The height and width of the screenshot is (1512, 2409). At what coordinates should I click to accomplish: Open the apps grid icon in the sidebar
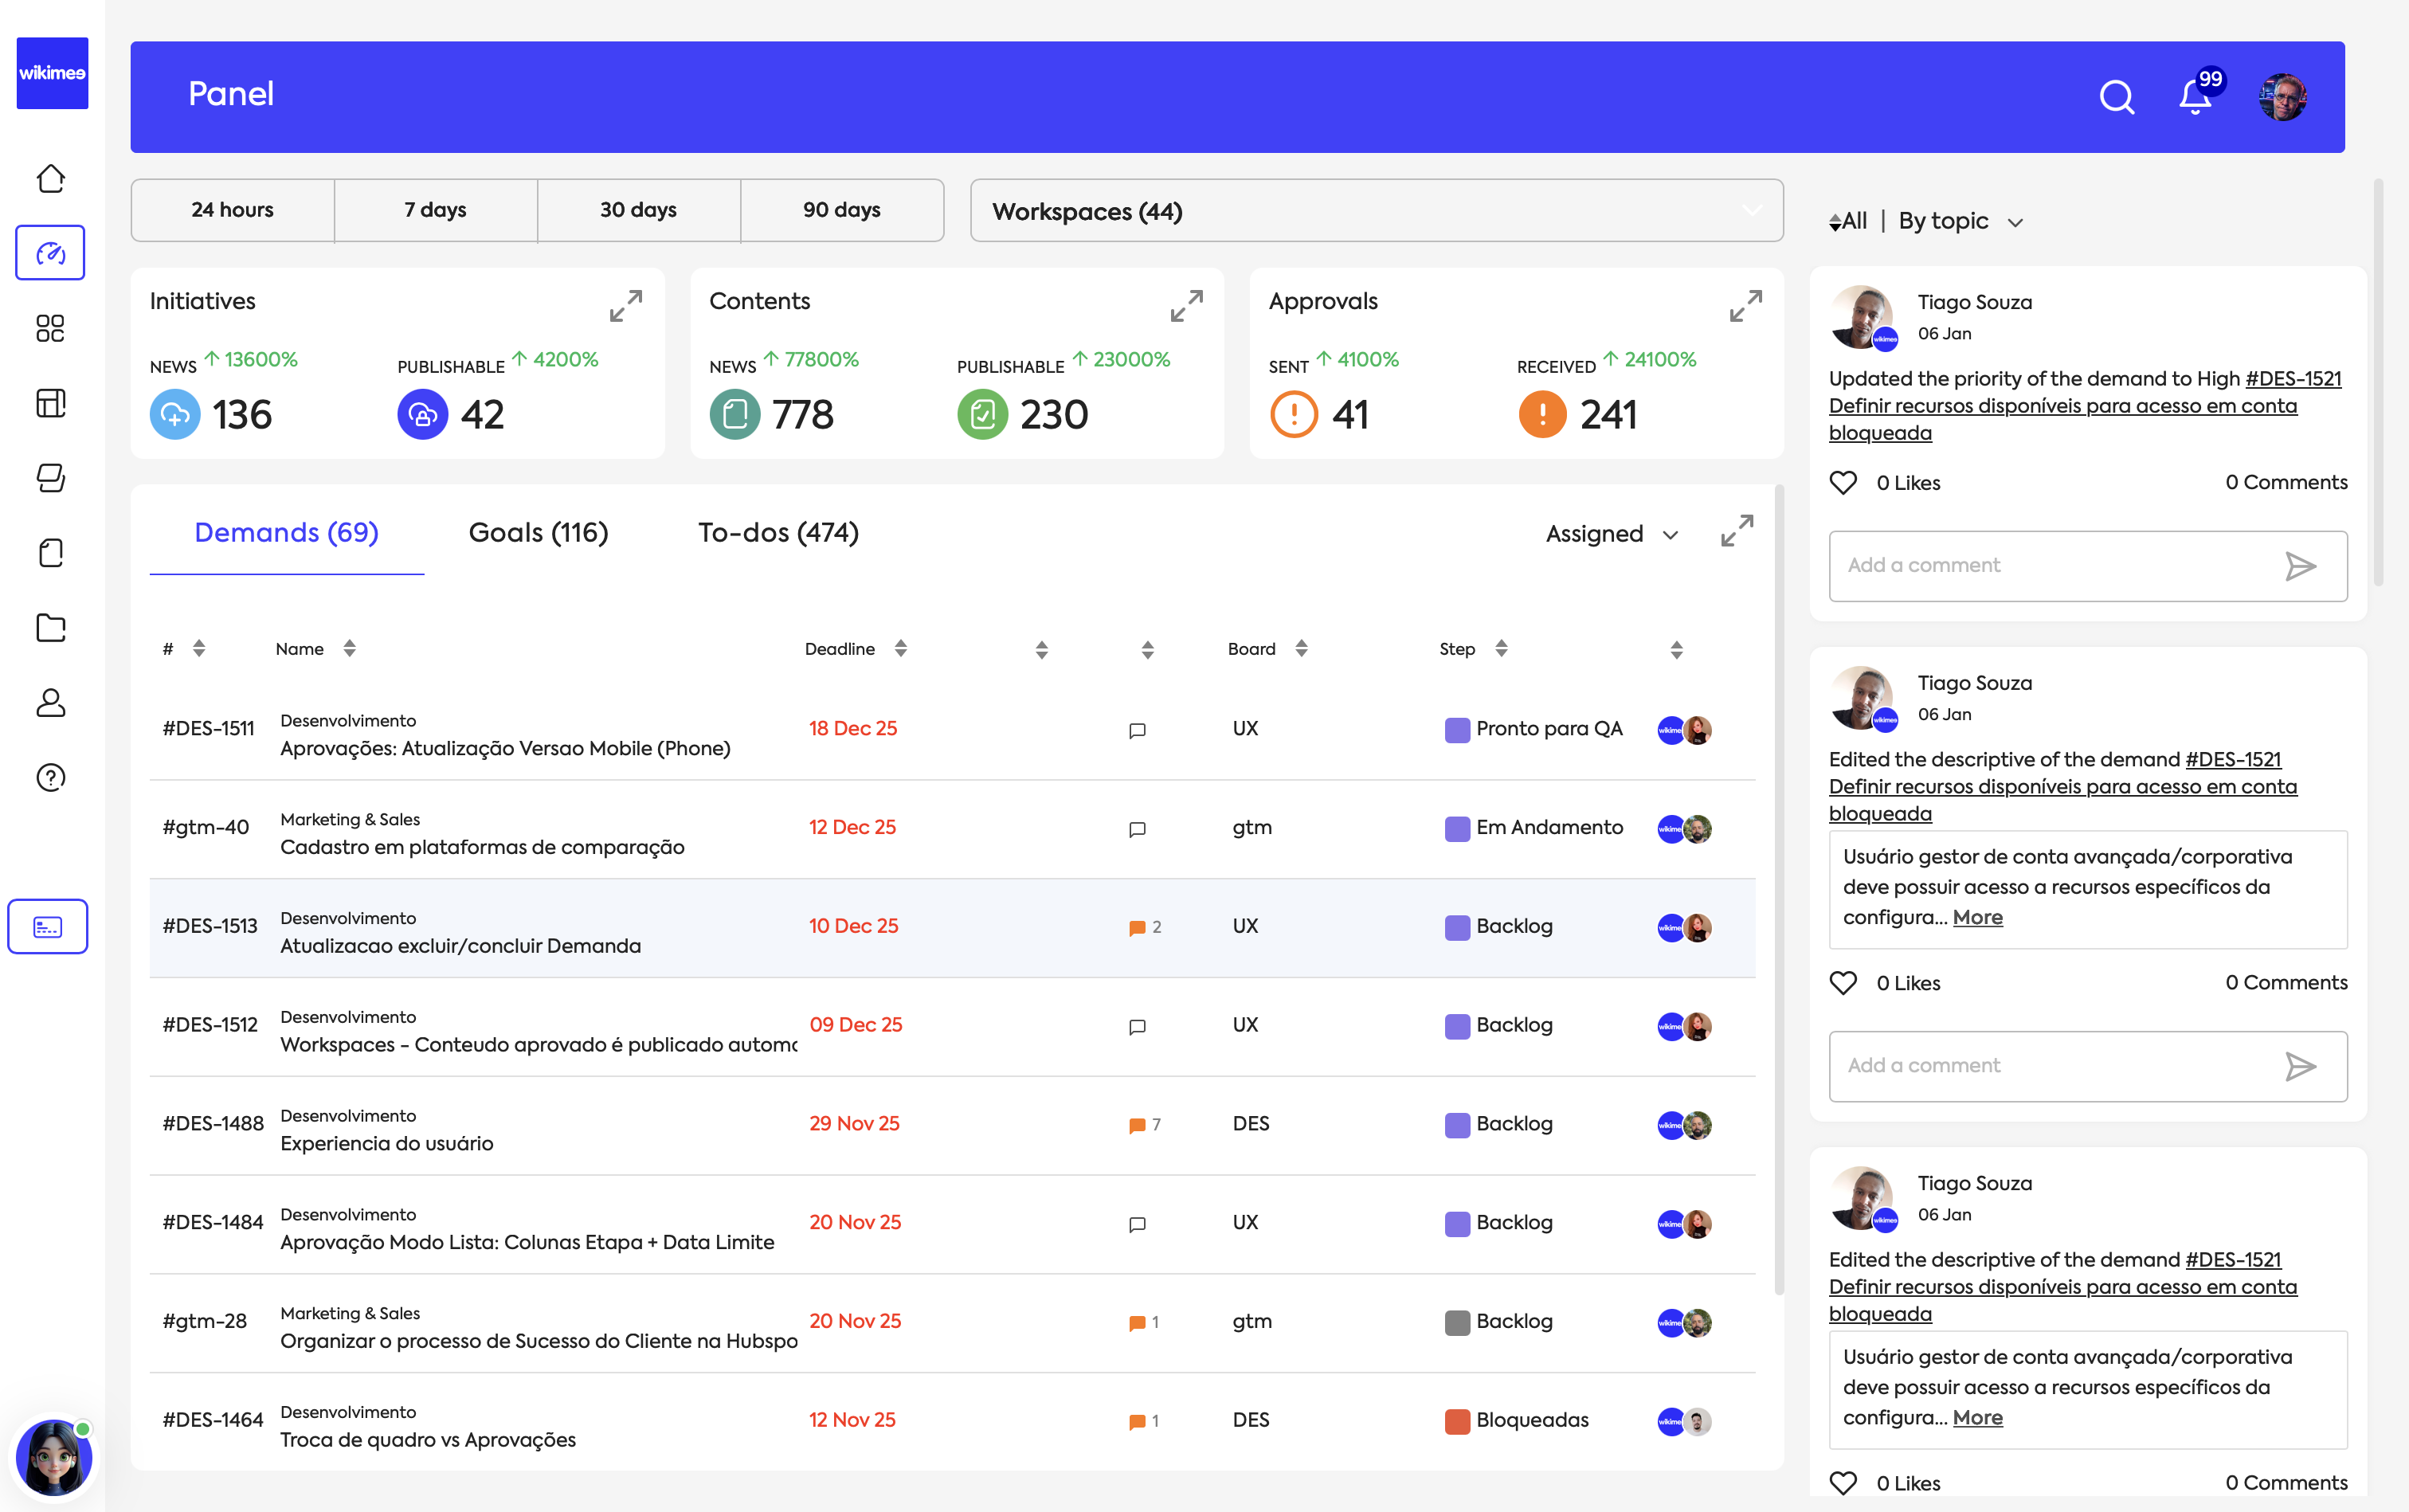point(49,327)
